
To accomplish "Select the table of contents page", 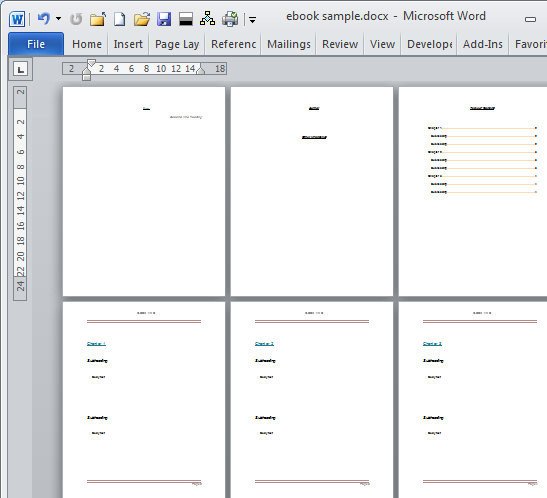I will tap(473, 191).
